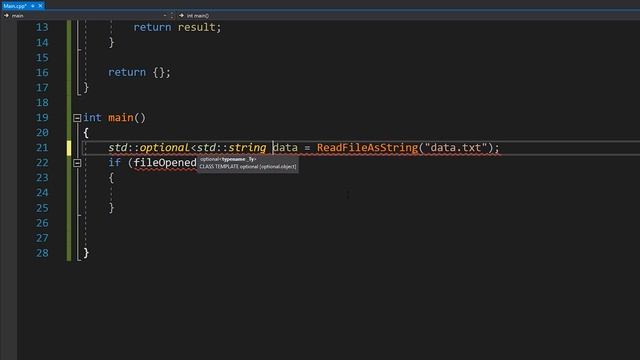Click line number 13 in the gutter

(x=42, y=27)
